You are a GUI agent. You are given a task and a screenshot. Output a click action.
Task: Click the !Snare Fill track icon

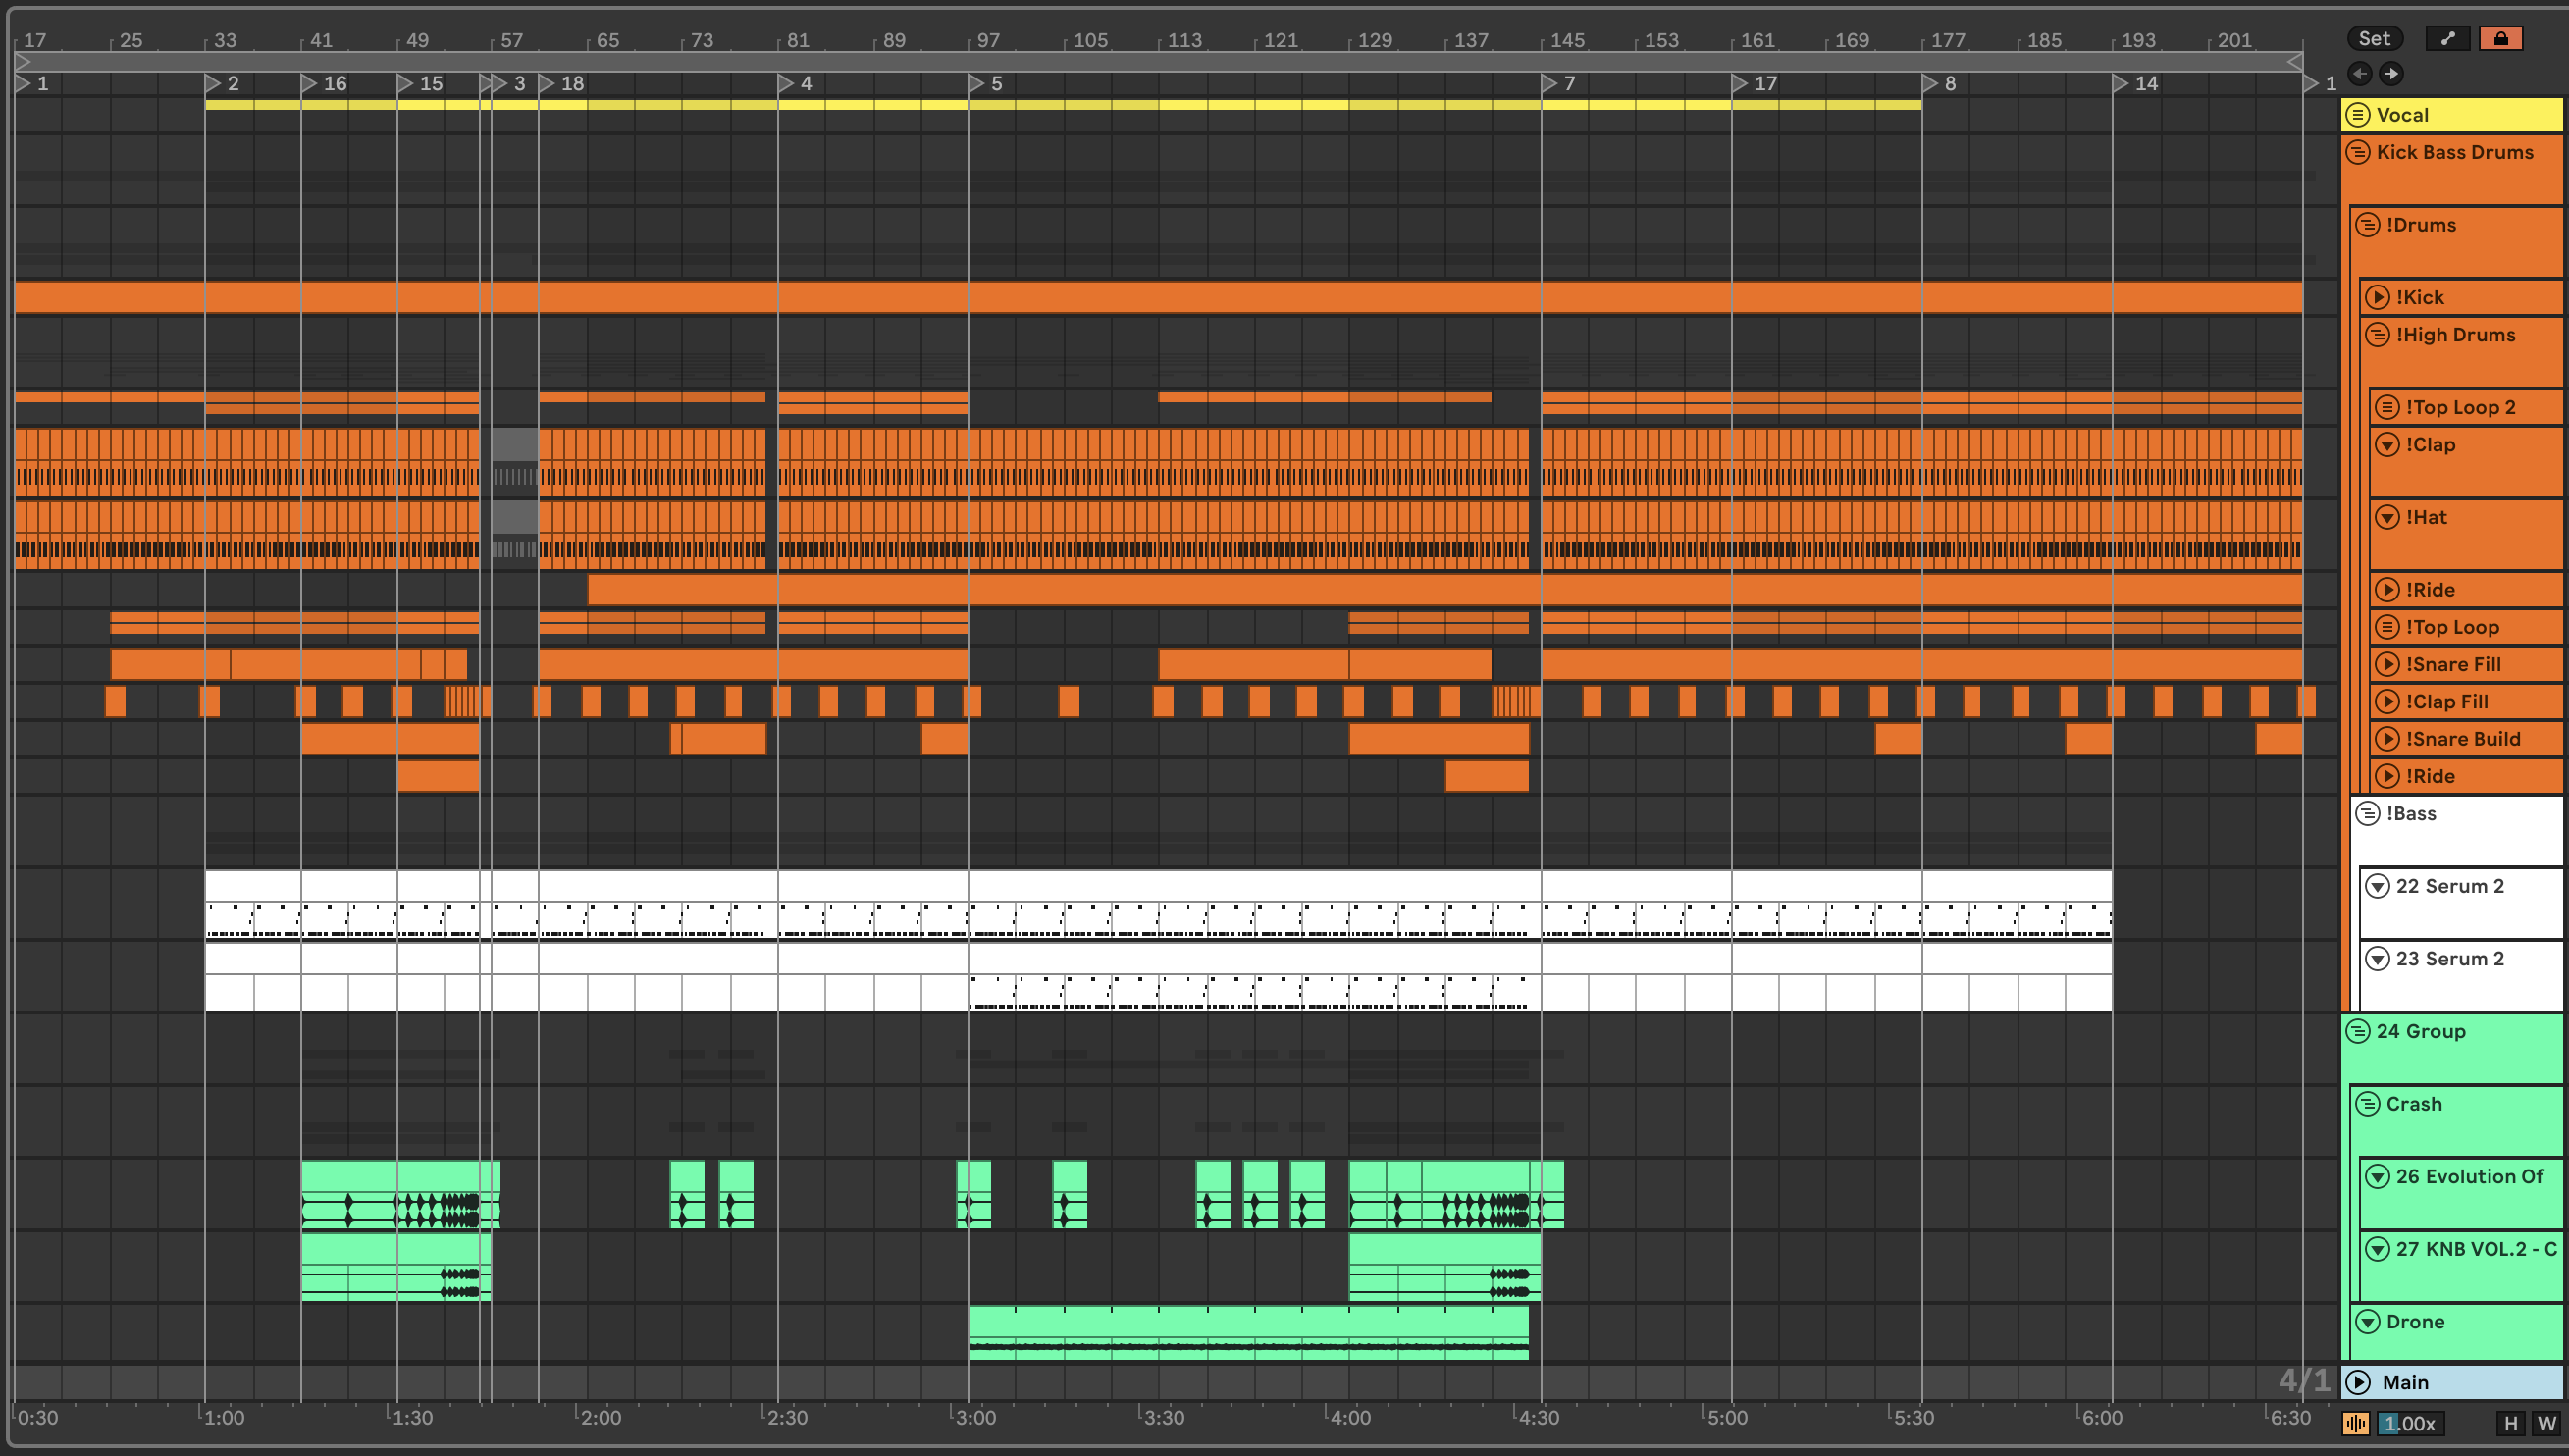pyautogui.click(x=2387, y=664)
